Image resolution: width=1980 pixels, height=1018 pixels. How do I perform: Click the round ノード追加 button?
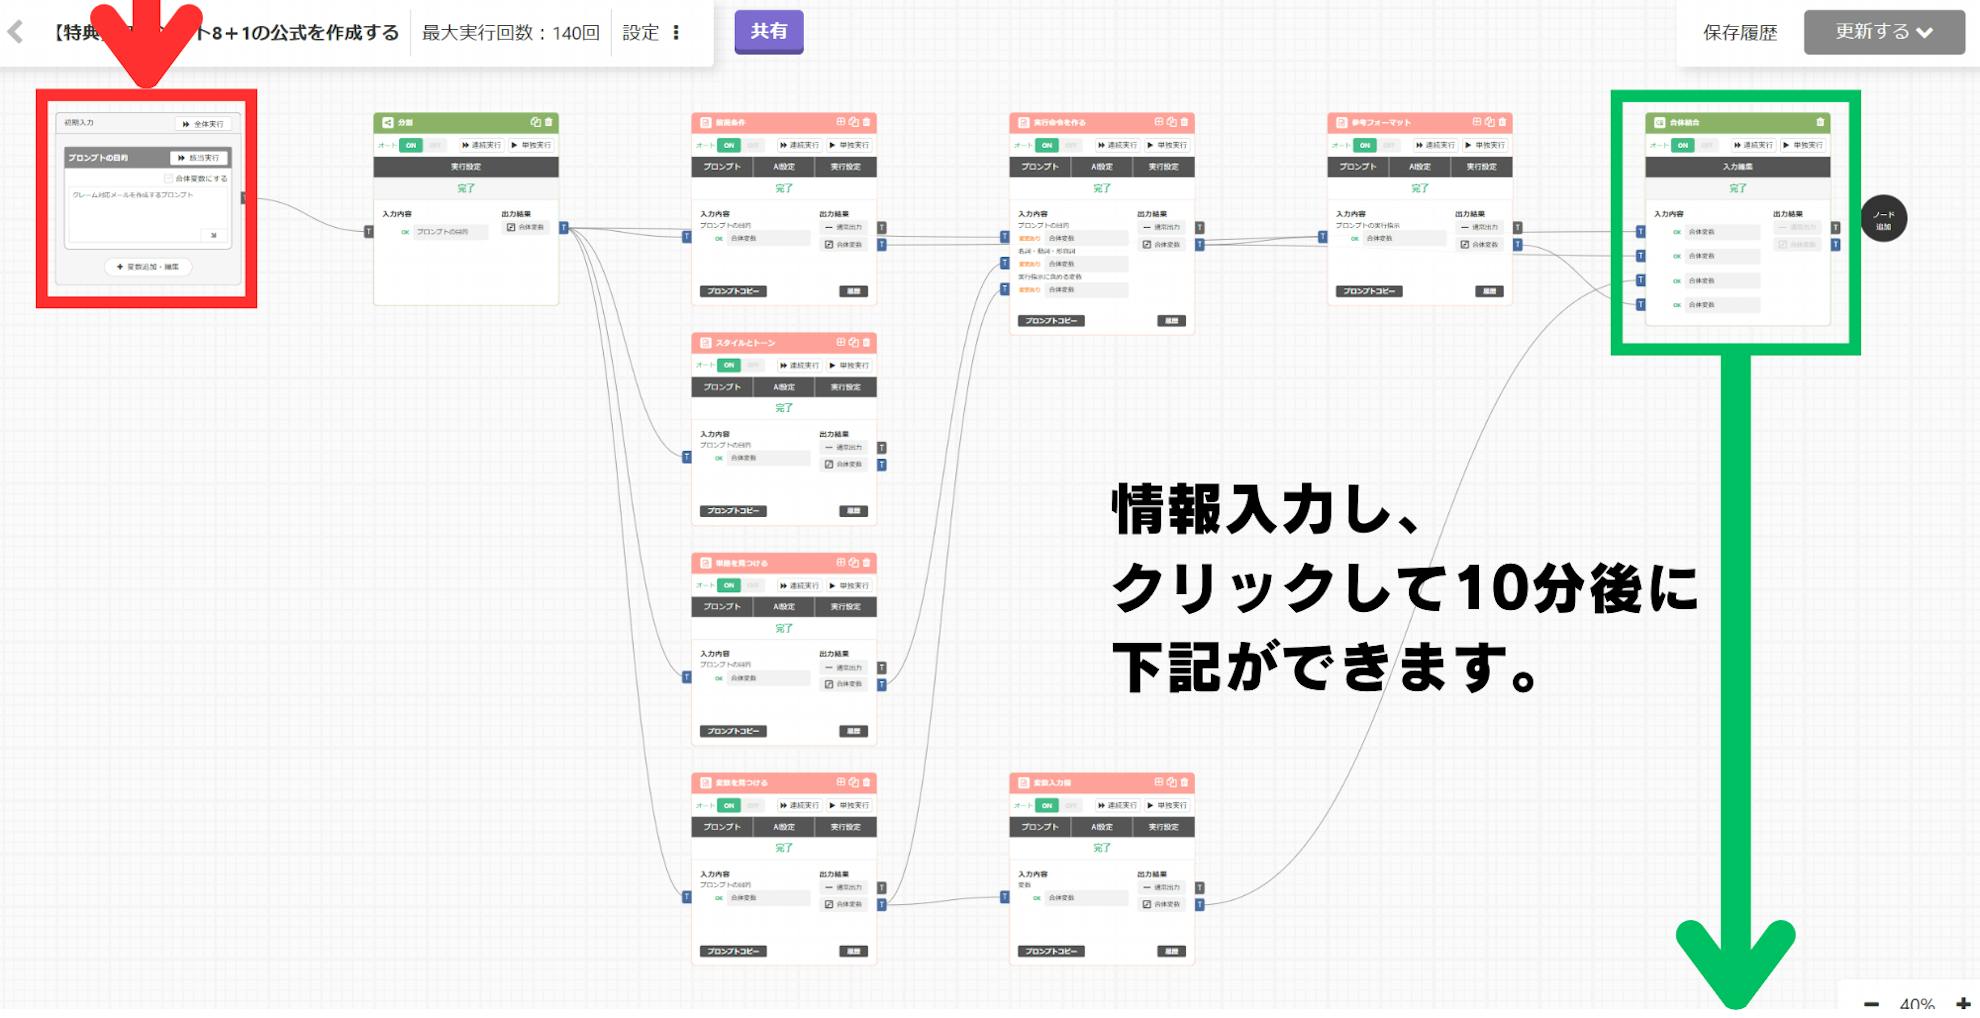(1883, 219)
